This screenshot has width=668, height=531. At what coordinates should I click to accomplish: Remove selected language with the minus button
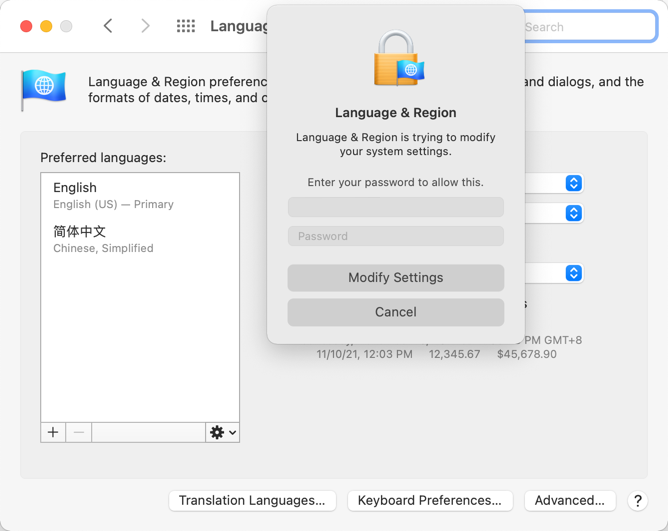point(79,432)
